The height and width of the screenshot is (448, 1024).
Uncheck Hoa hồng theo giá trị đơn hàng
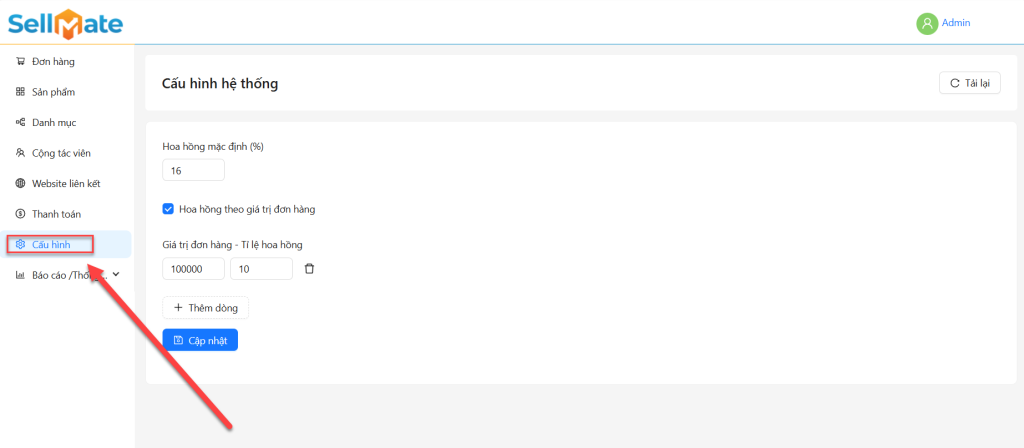(168, 209)
